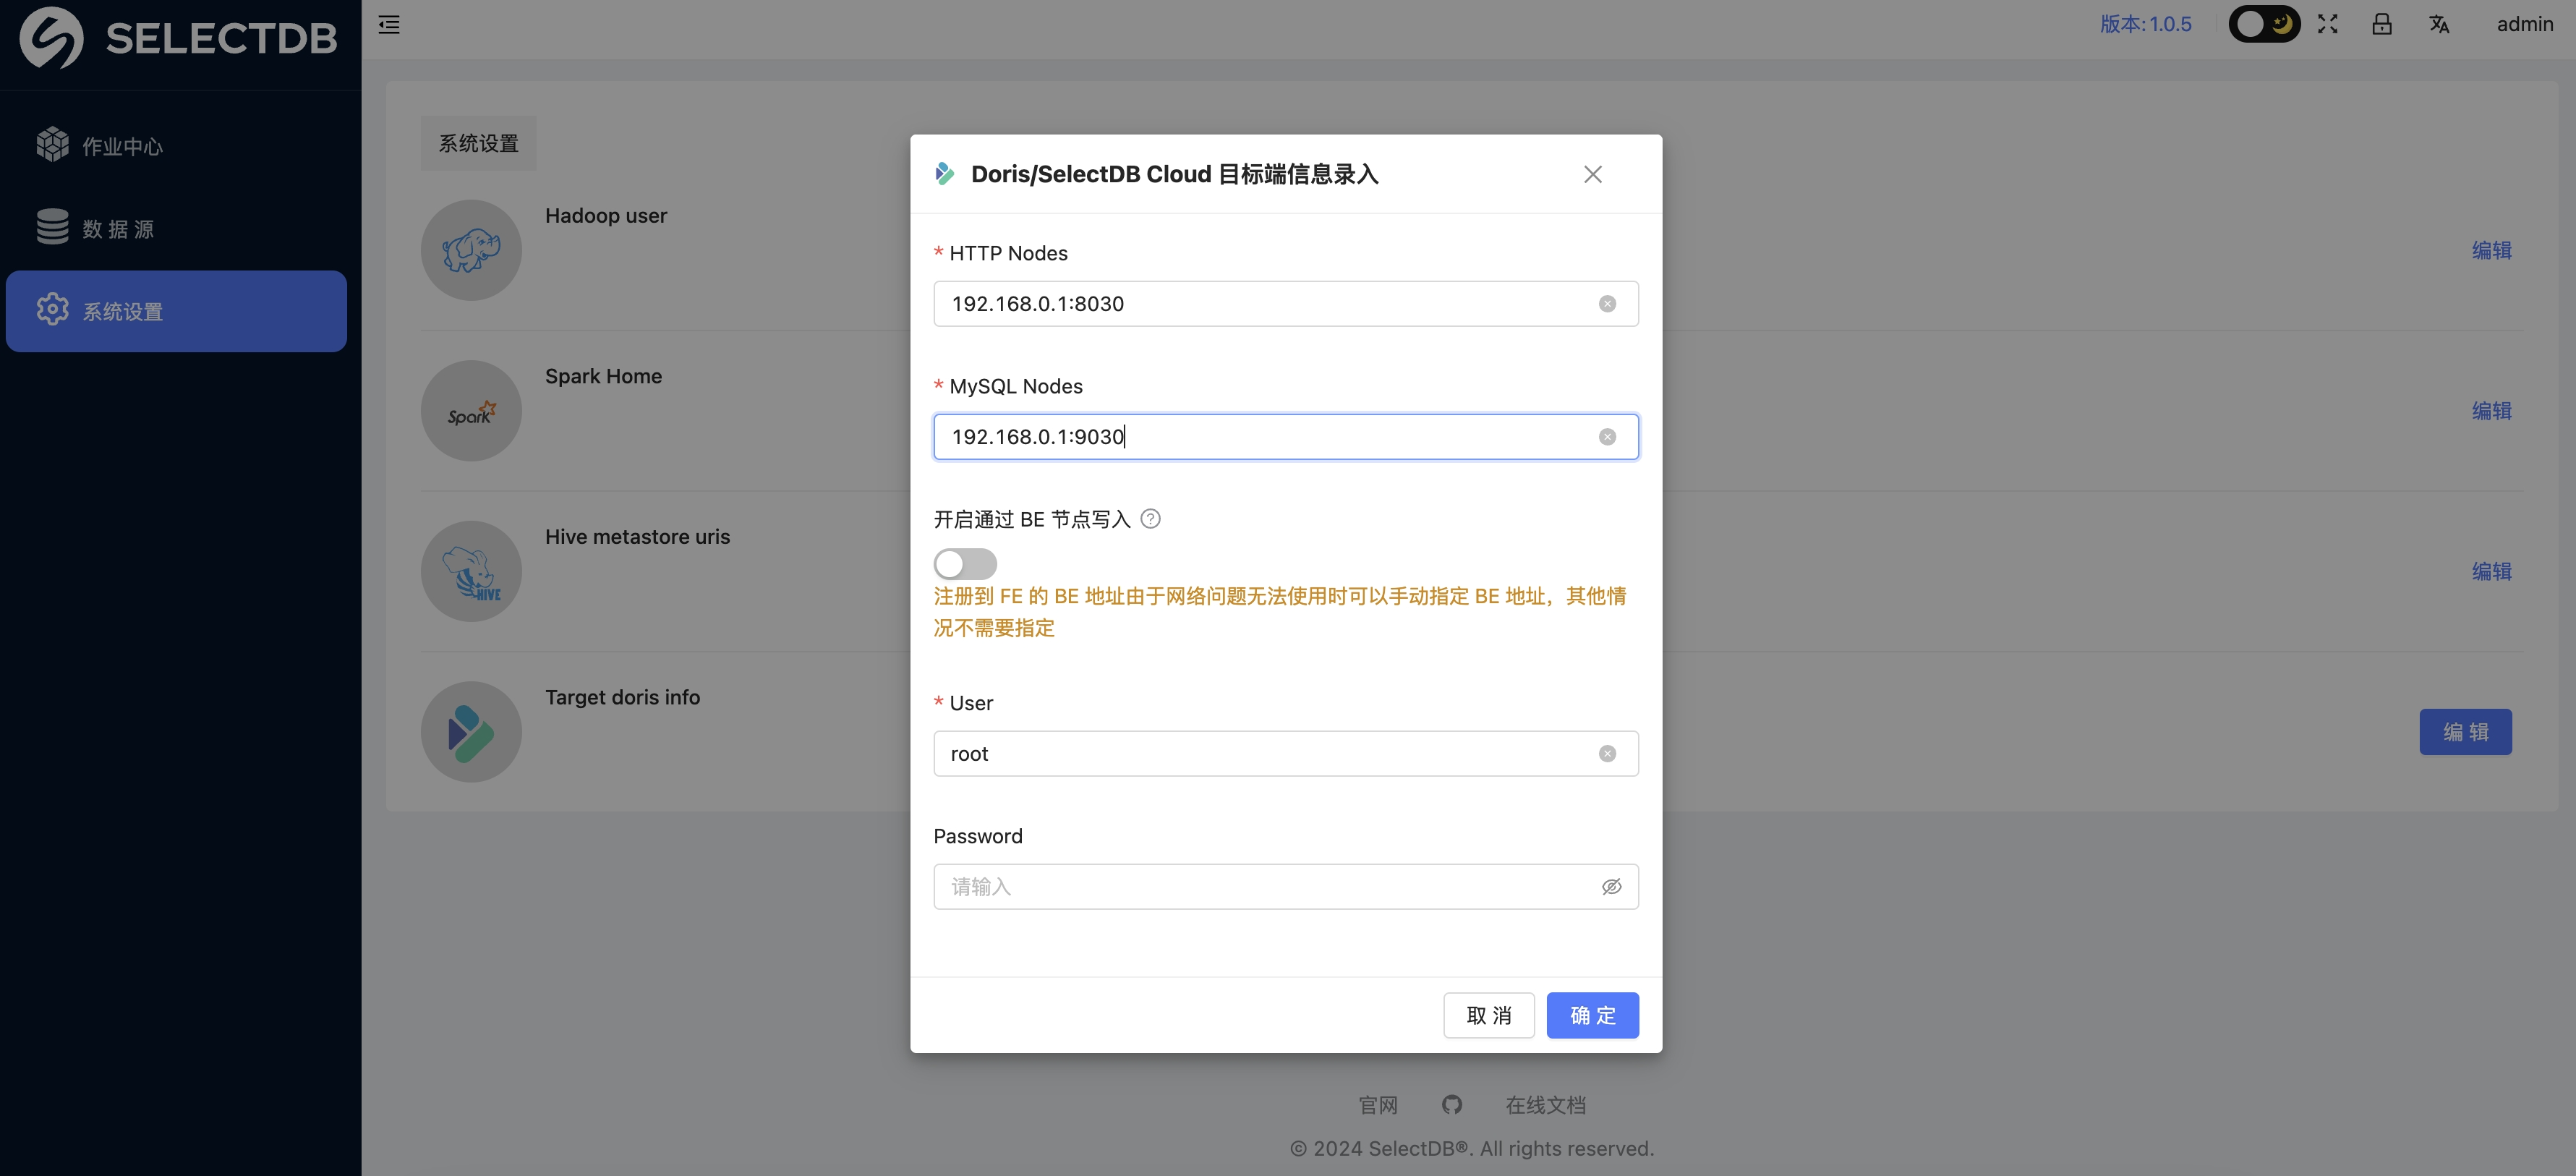This screenshot has height=1176, width=2576.
Task: Click the Hadoop user label
Action: [x=606, y=216]
